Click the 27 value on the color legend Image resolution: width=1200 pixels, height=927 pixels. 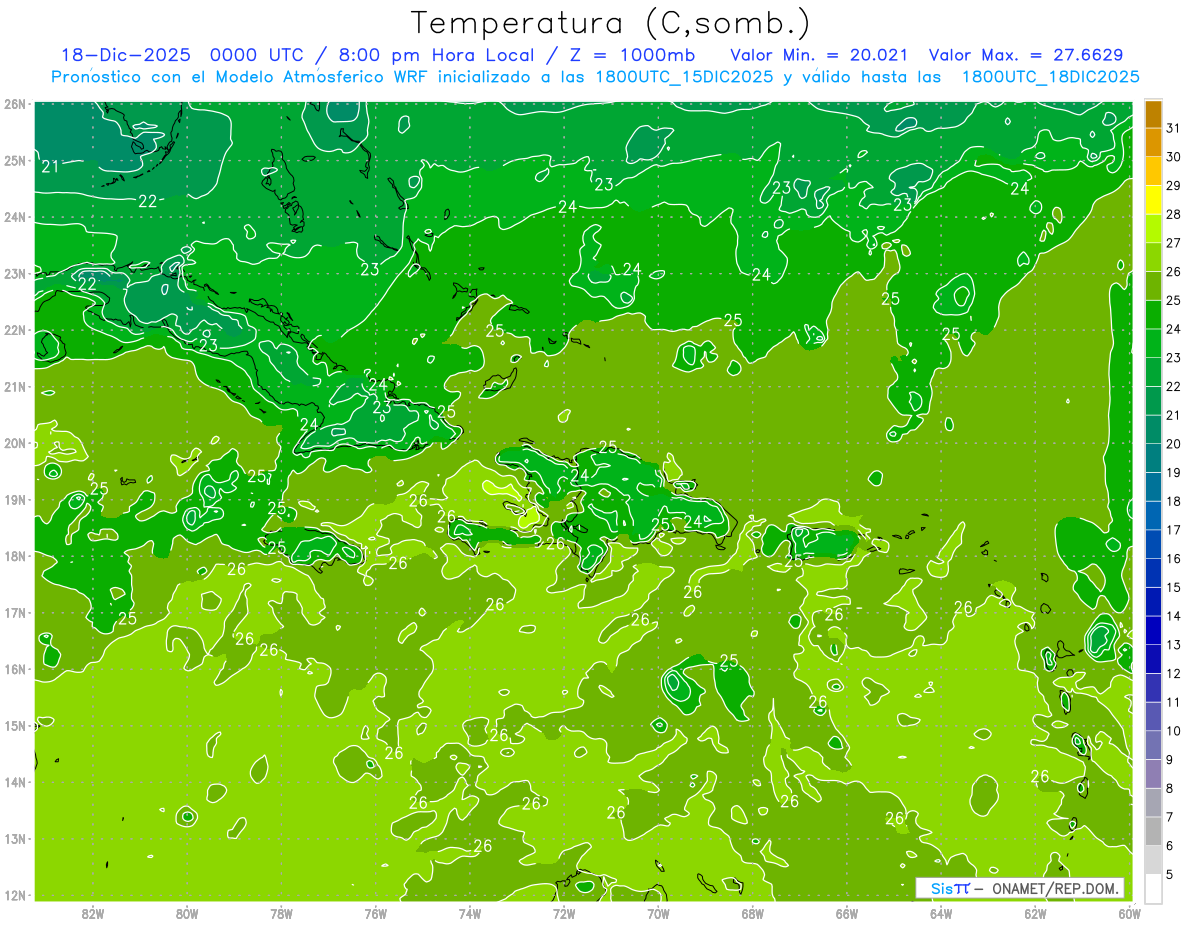coord(1174,243)
